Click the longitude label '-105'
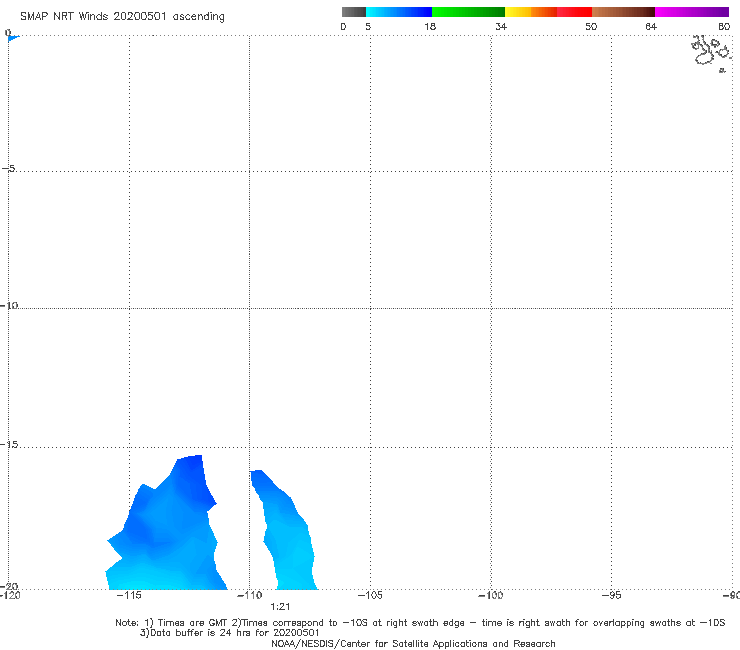740x650 pixels. click(x=370, y=595)
